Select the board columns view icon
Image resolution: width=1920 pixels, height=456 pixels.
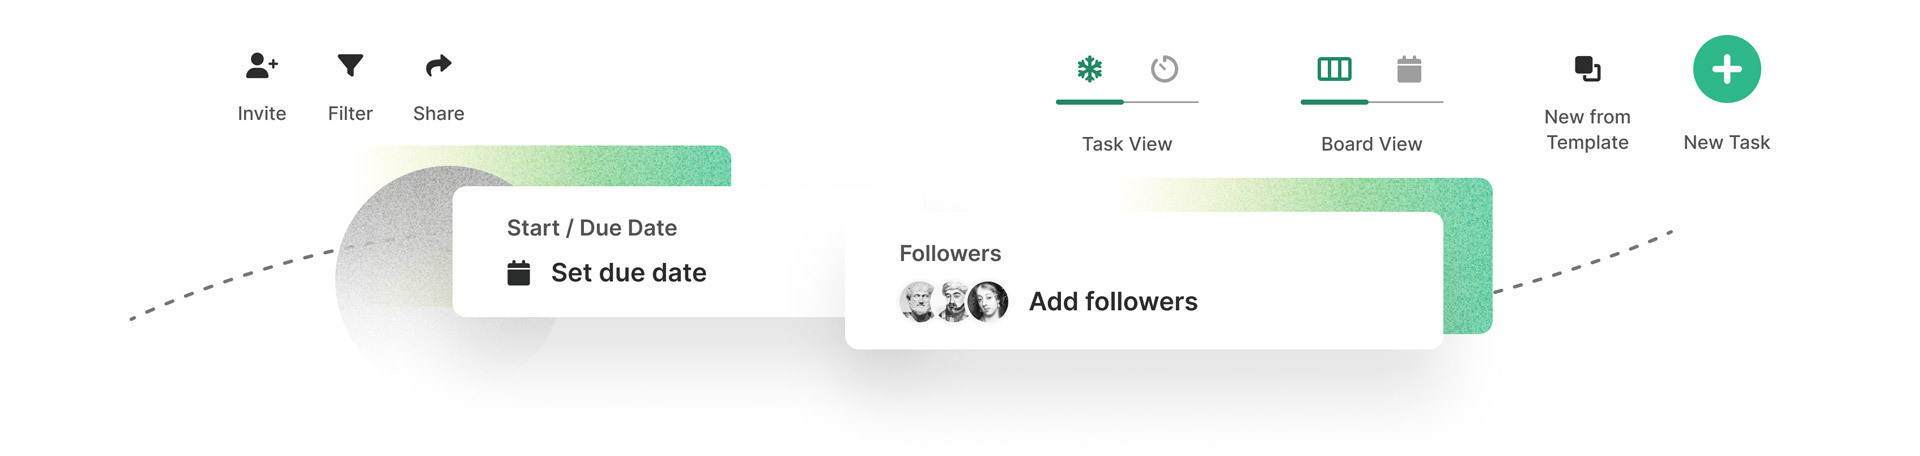point(1334,69)
